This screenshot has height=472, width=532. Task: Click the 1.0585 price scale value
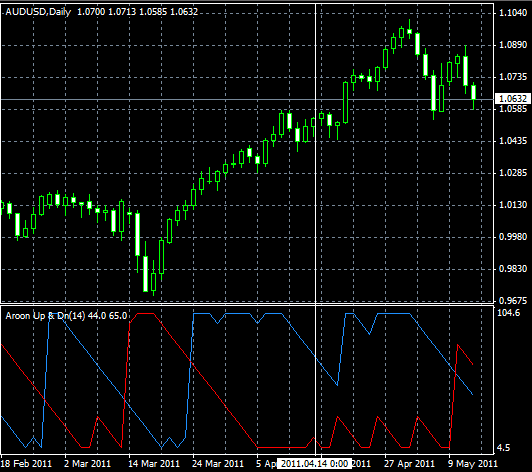(513, 109)
